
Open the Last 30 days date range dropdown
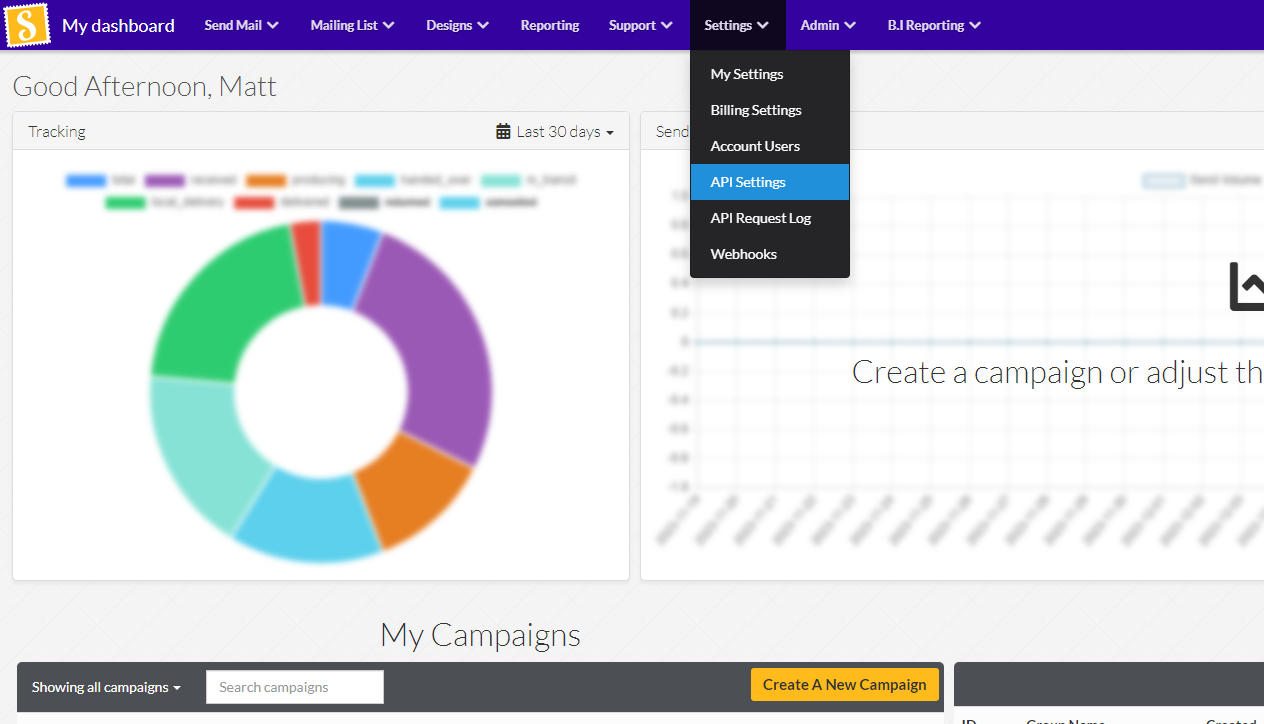pos(564,132)
